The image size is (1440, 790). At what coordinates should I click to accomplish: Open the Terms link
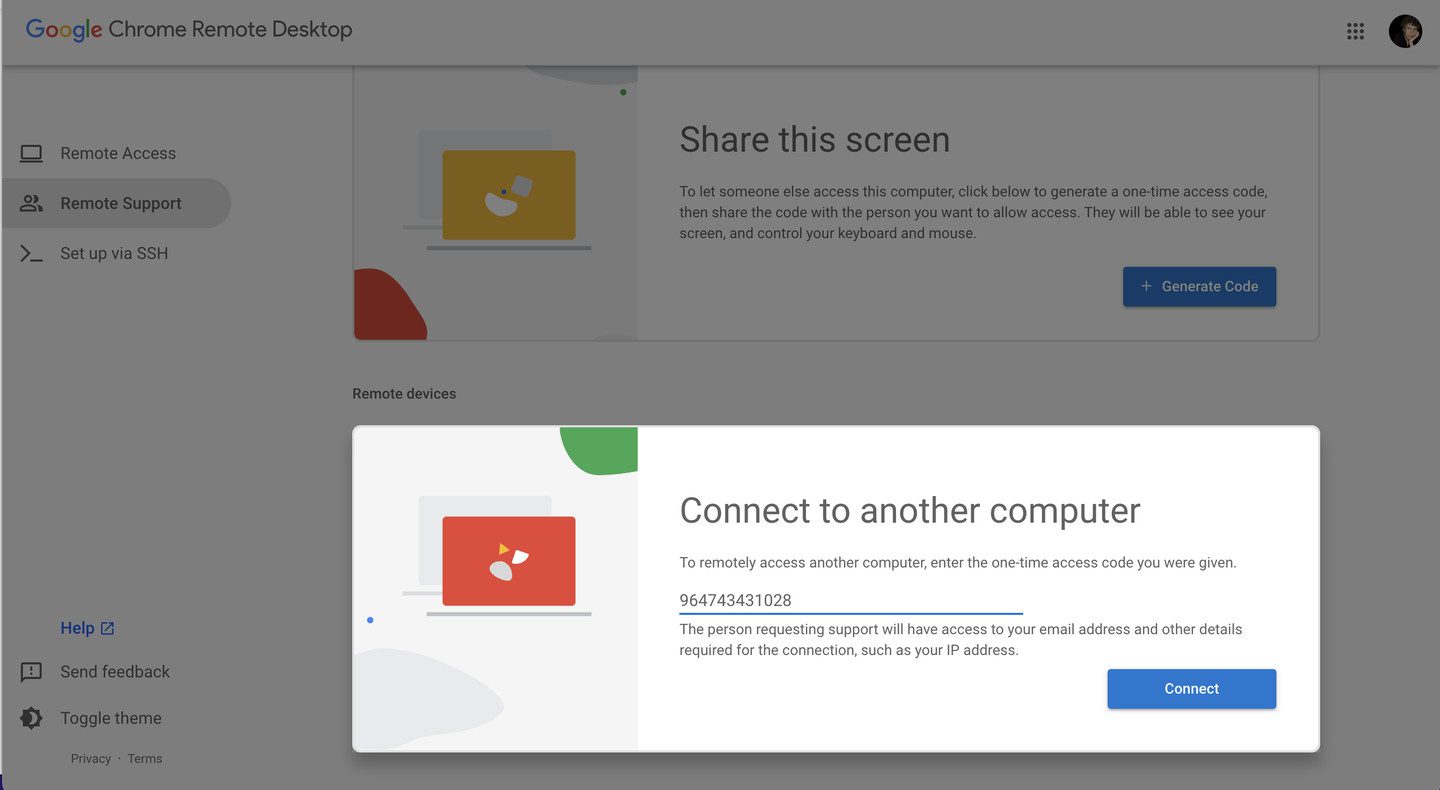pyautogui.click(x=145, y=759)
